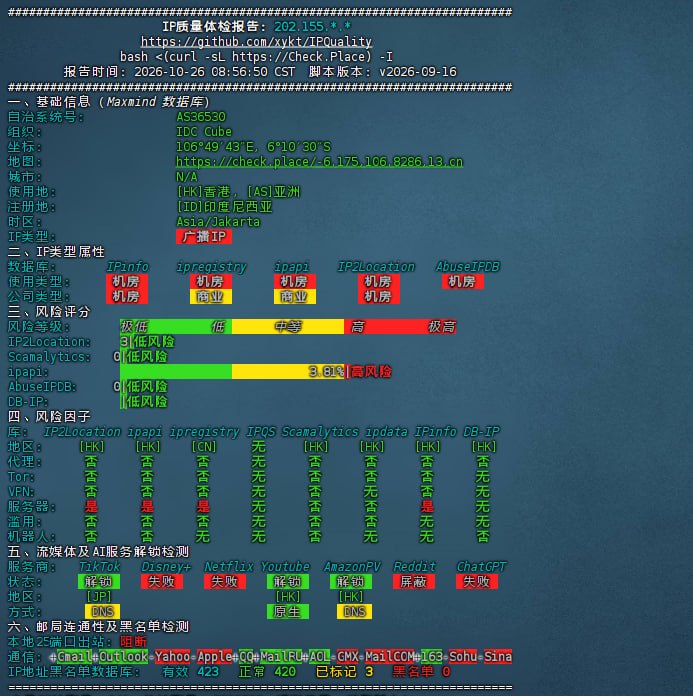Click the green Gmail mail provider

pos(75,656)
